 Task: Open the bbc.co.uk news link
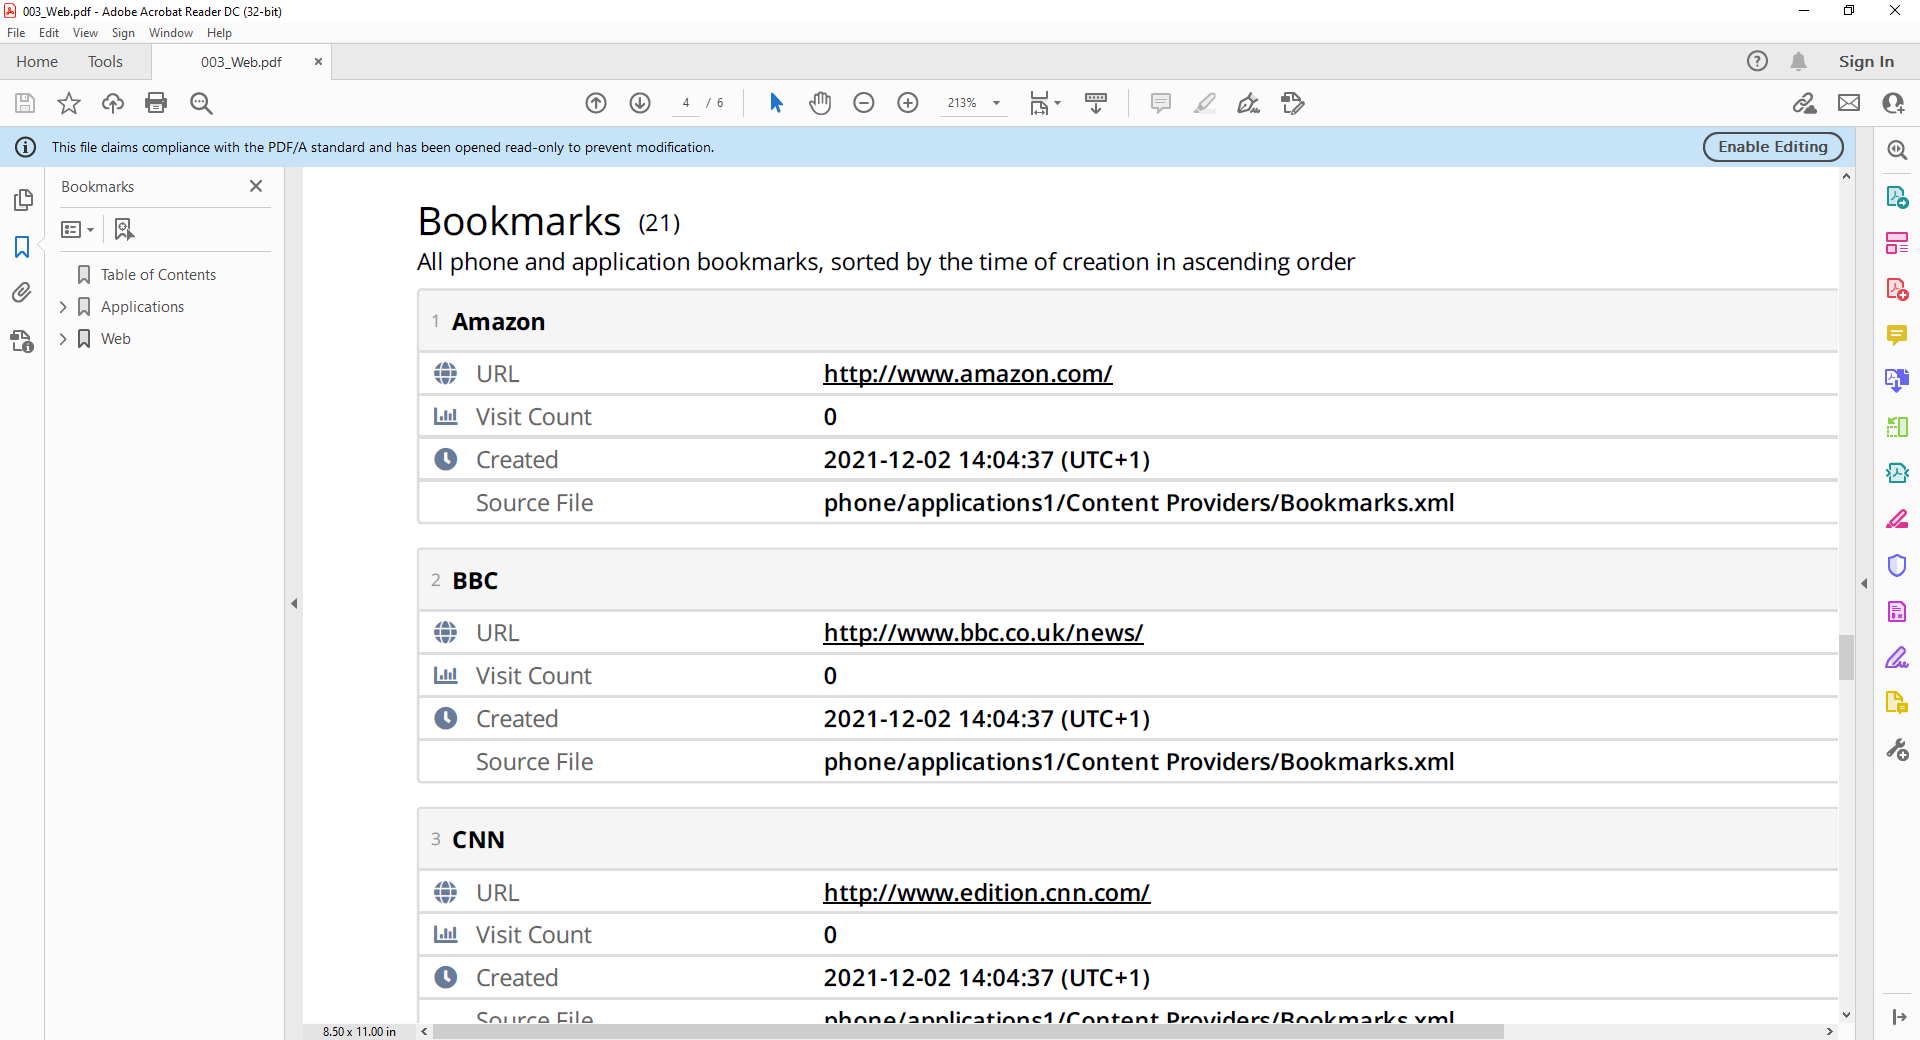(x=983, y=633)
